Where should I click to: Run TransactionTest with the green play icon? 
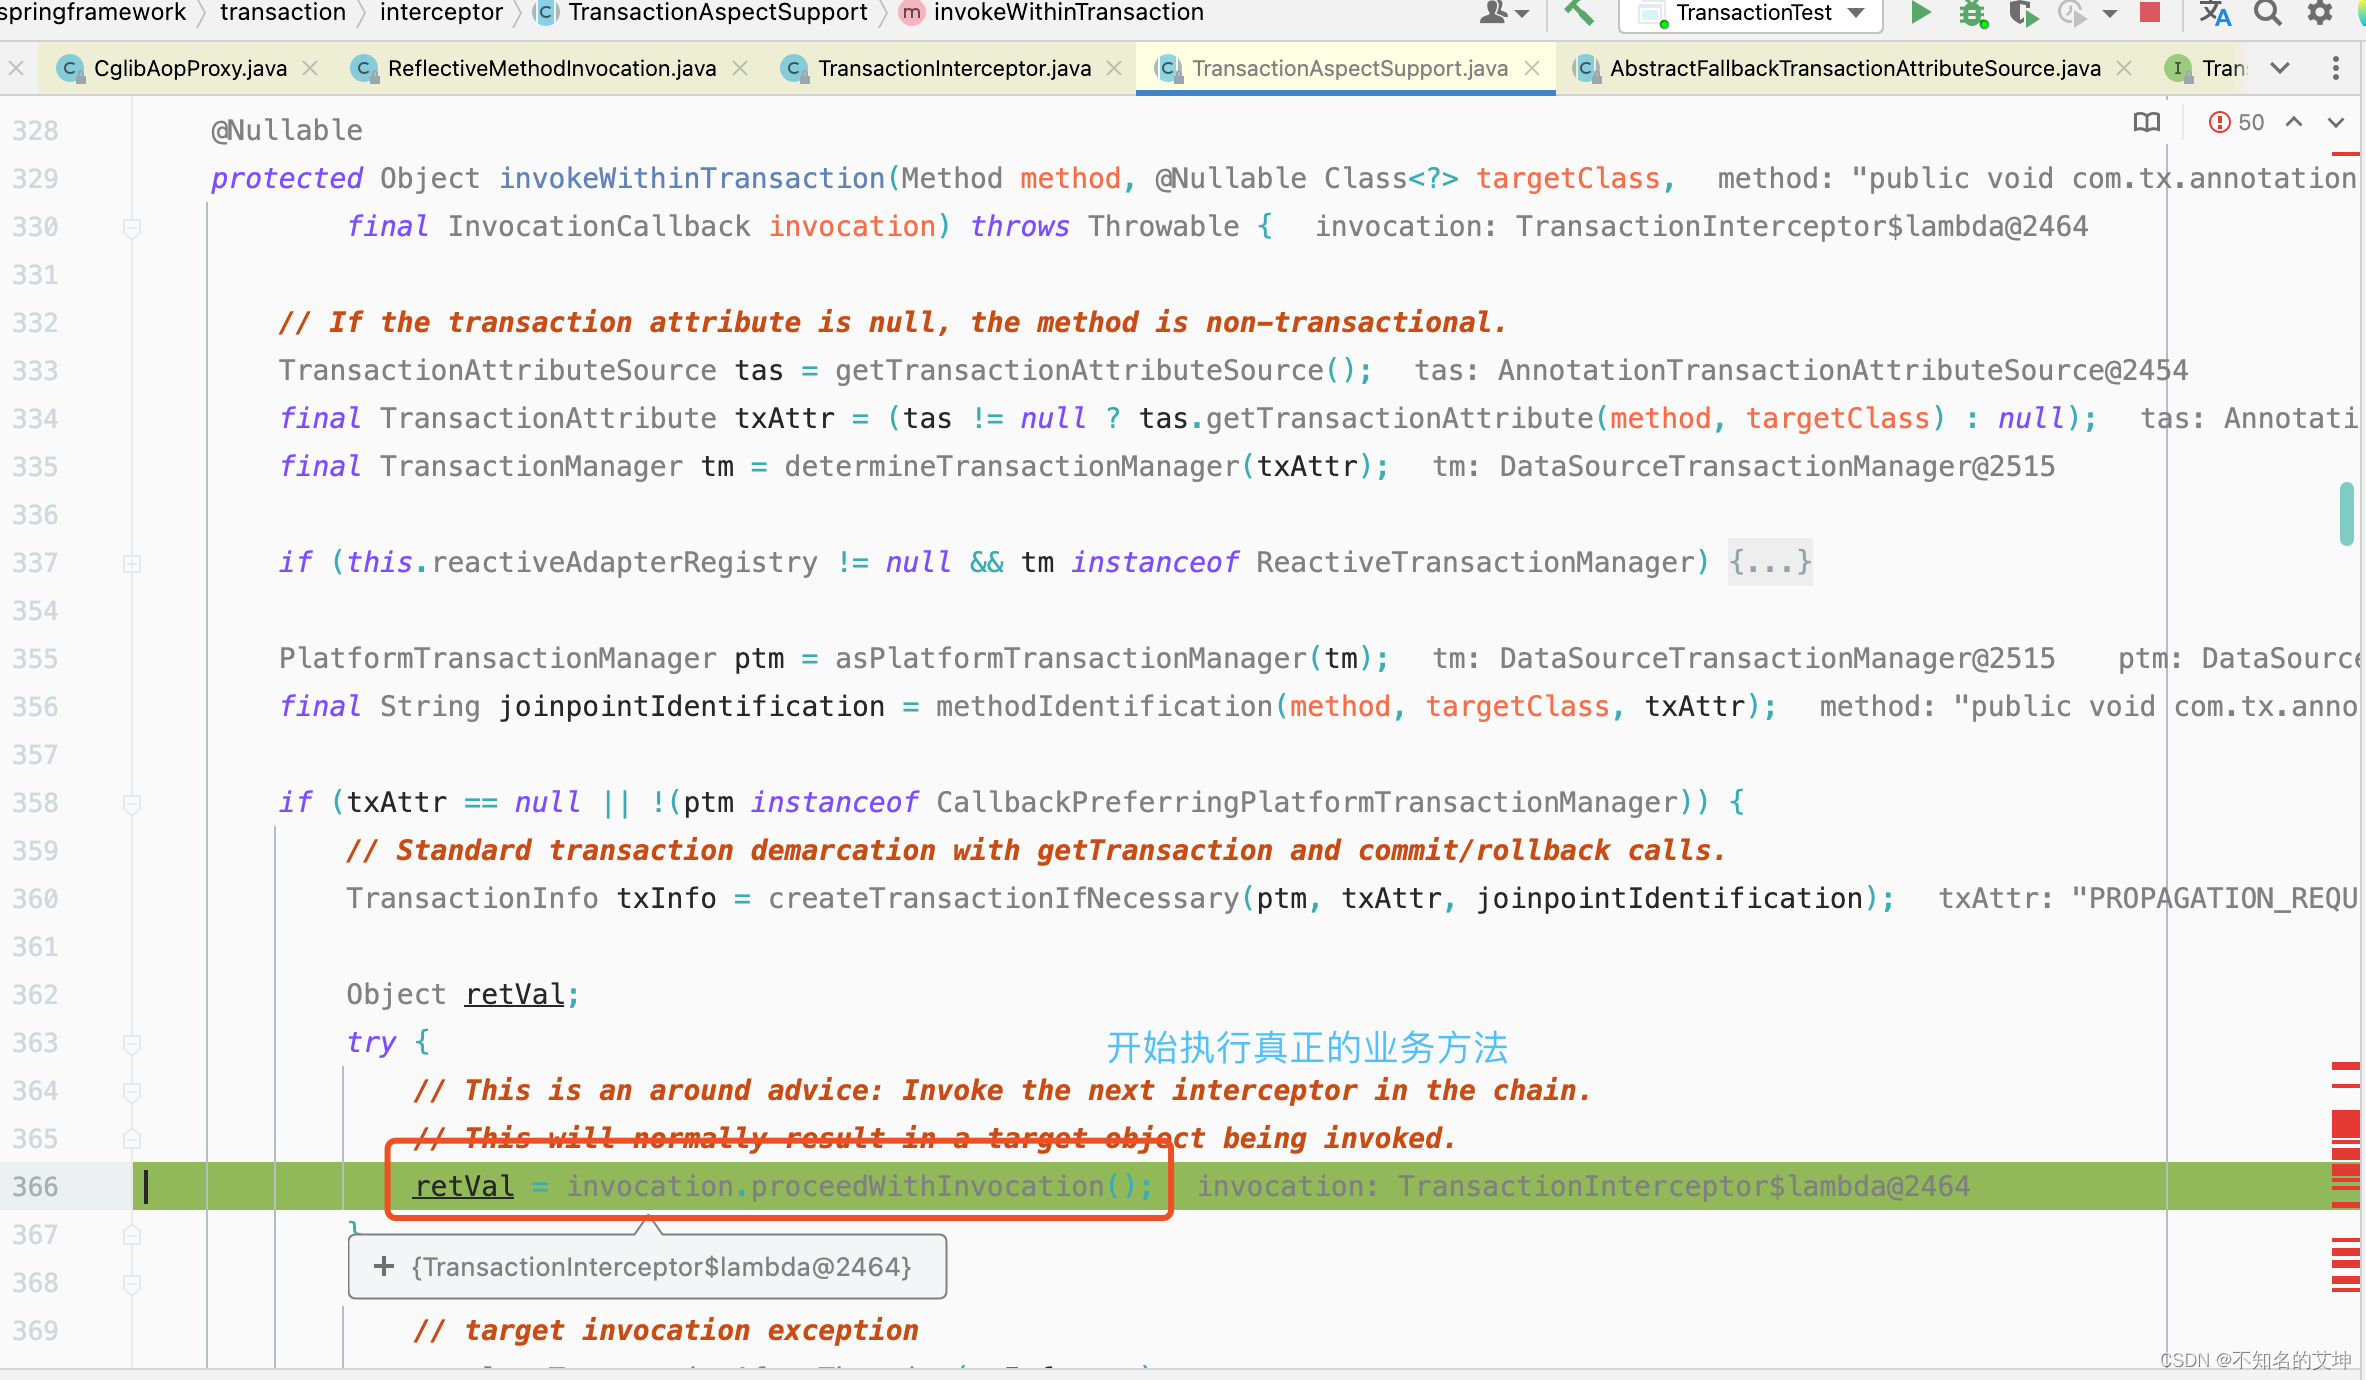1920,13
